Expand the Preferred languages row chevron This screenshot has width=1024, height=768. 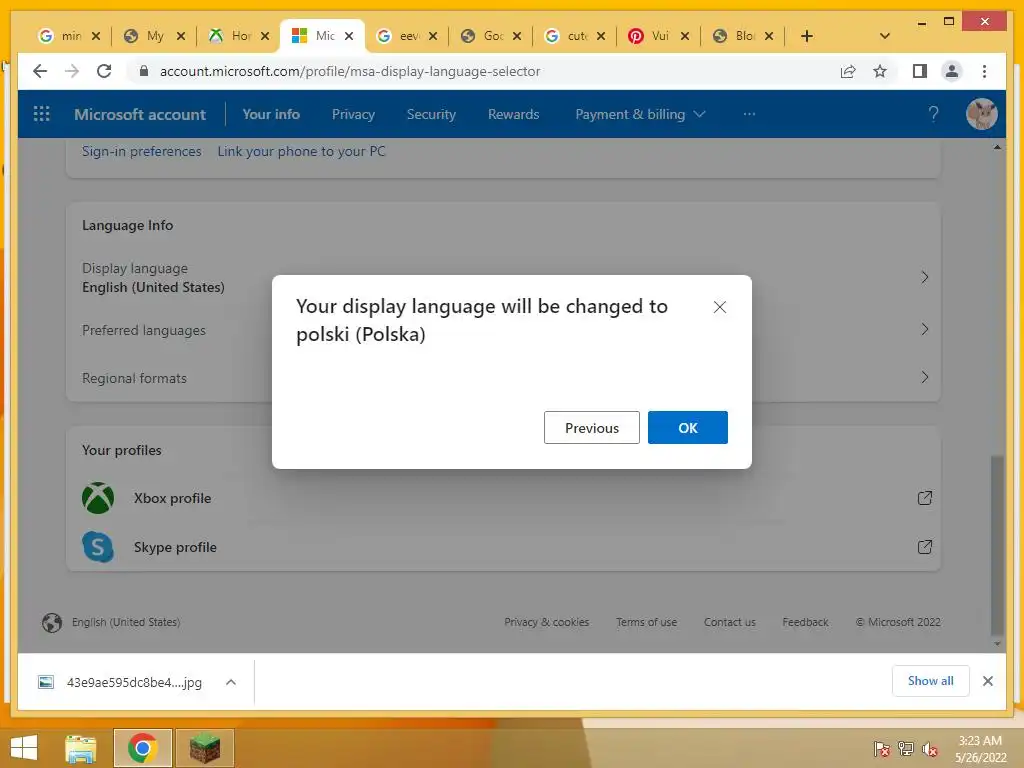click(924, 329)
